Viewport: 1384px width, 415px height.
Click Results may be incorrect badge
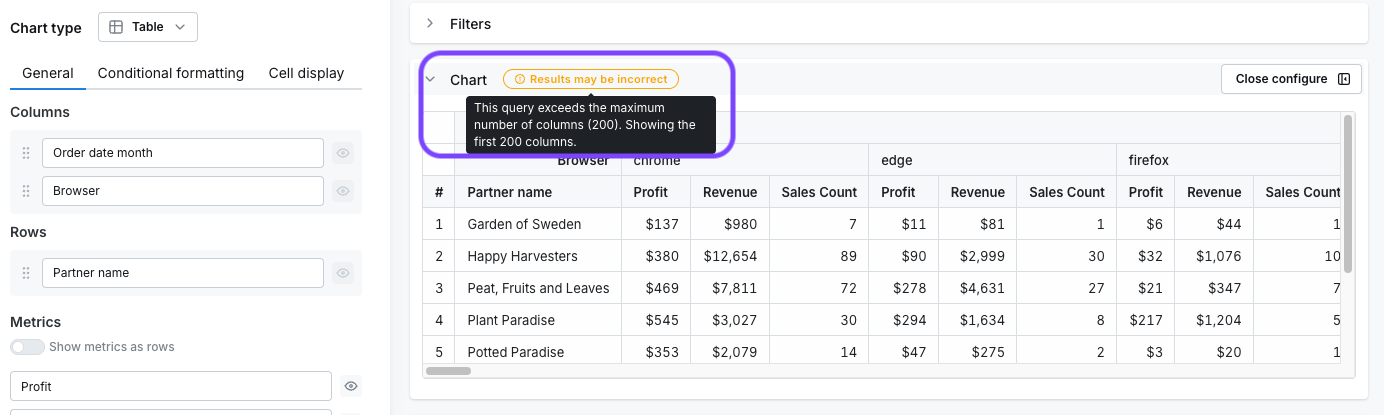[x=591, y=79]
